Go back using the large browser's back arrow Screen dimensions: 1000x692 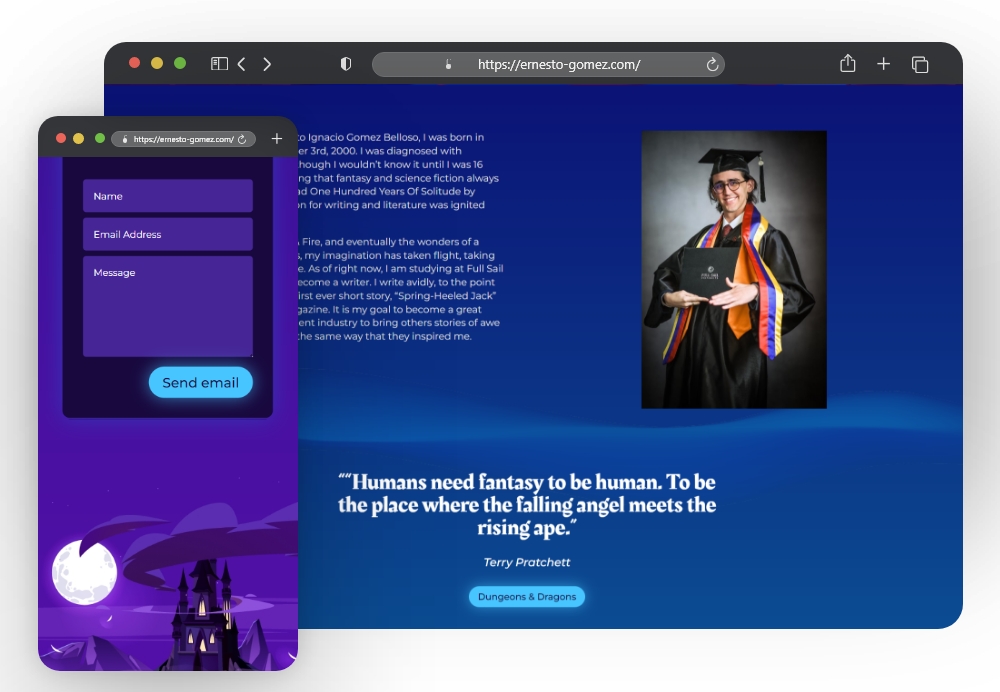242,64
